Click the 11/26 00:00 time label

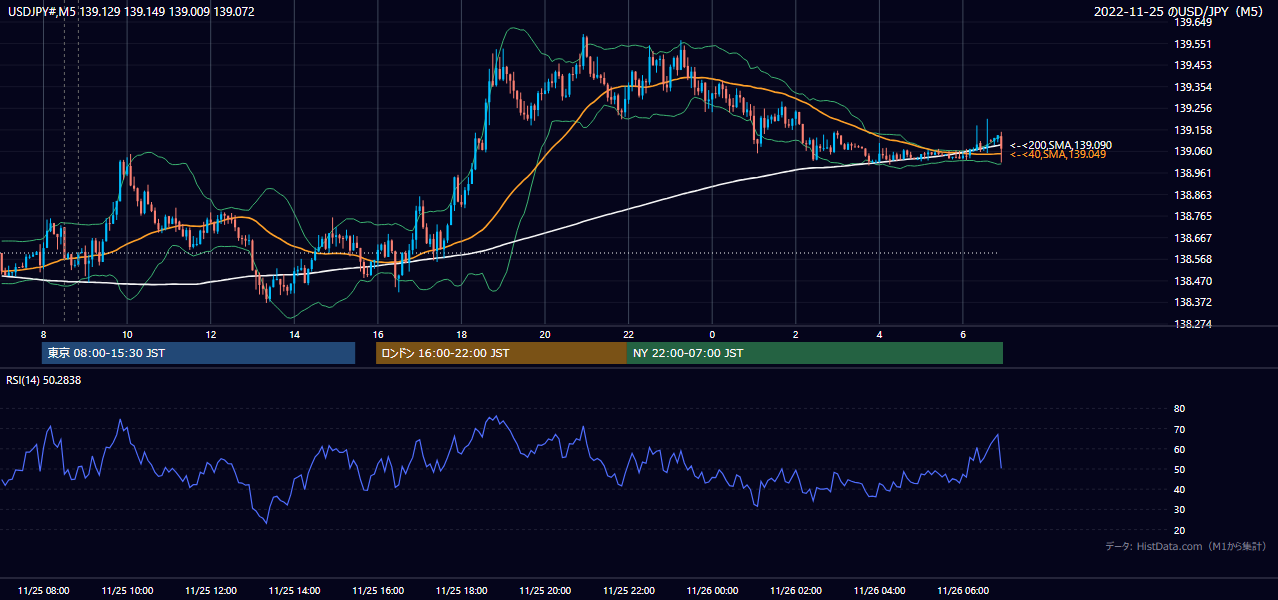click(711, 590)
